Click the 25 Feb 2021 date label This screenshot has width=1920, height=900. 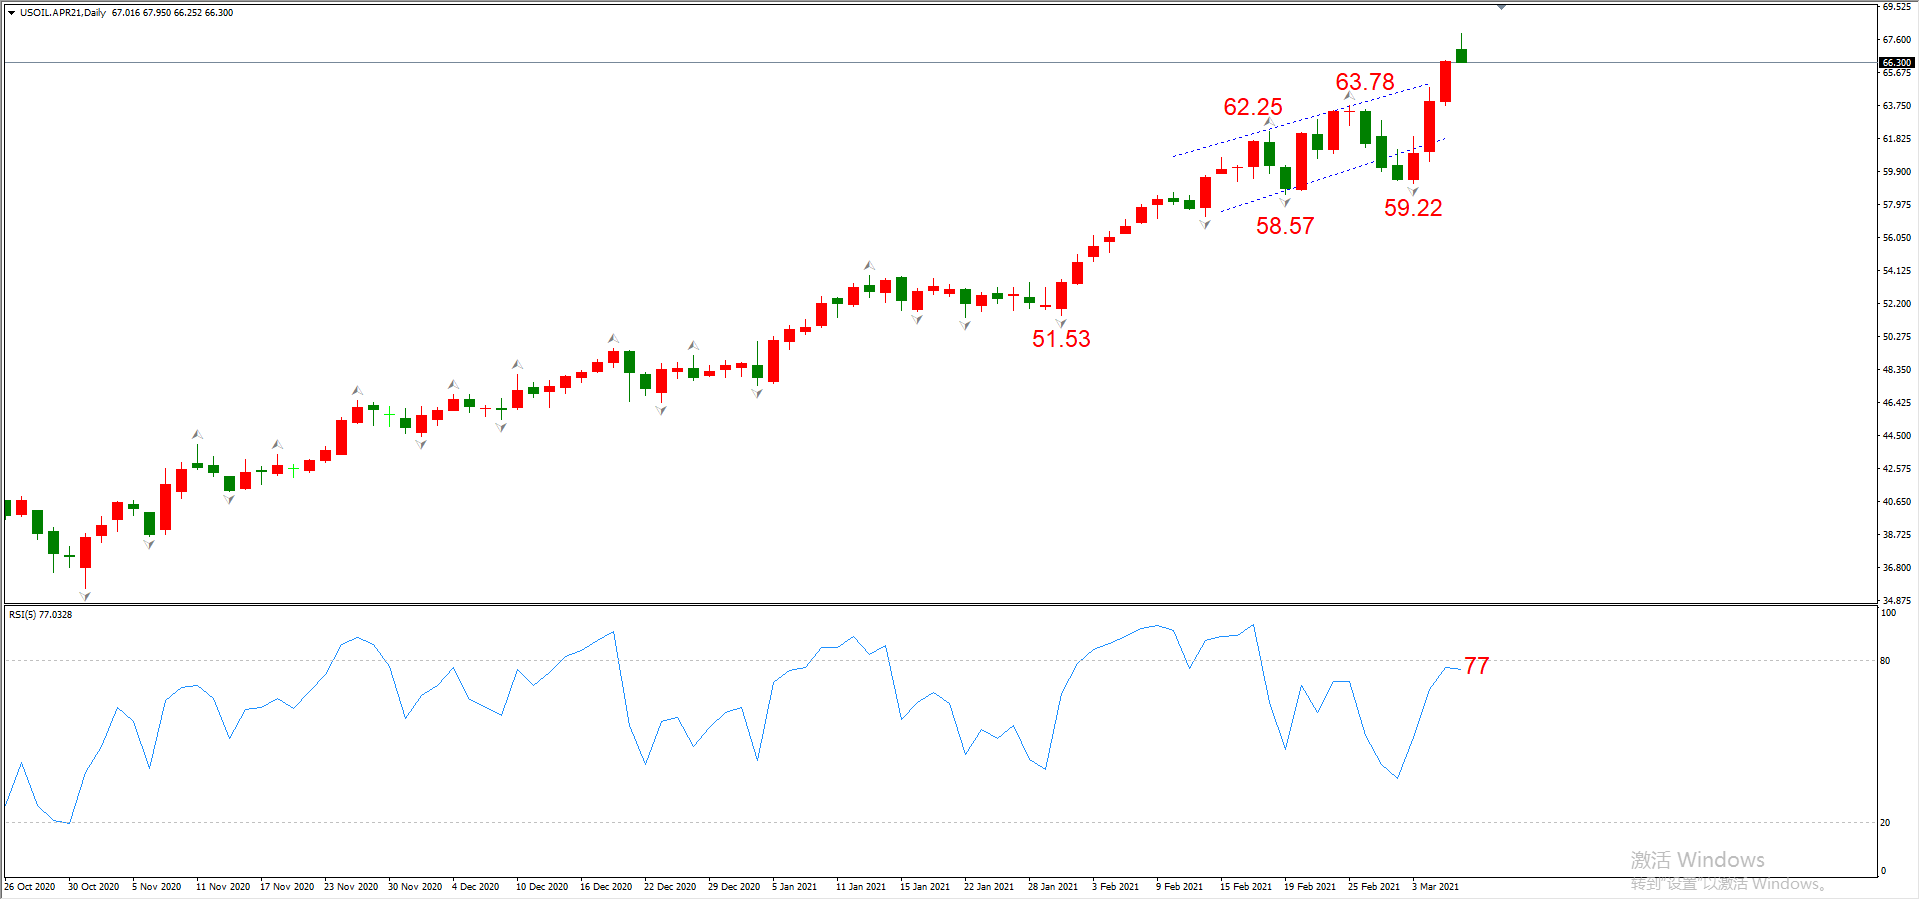coord(1374,887)
